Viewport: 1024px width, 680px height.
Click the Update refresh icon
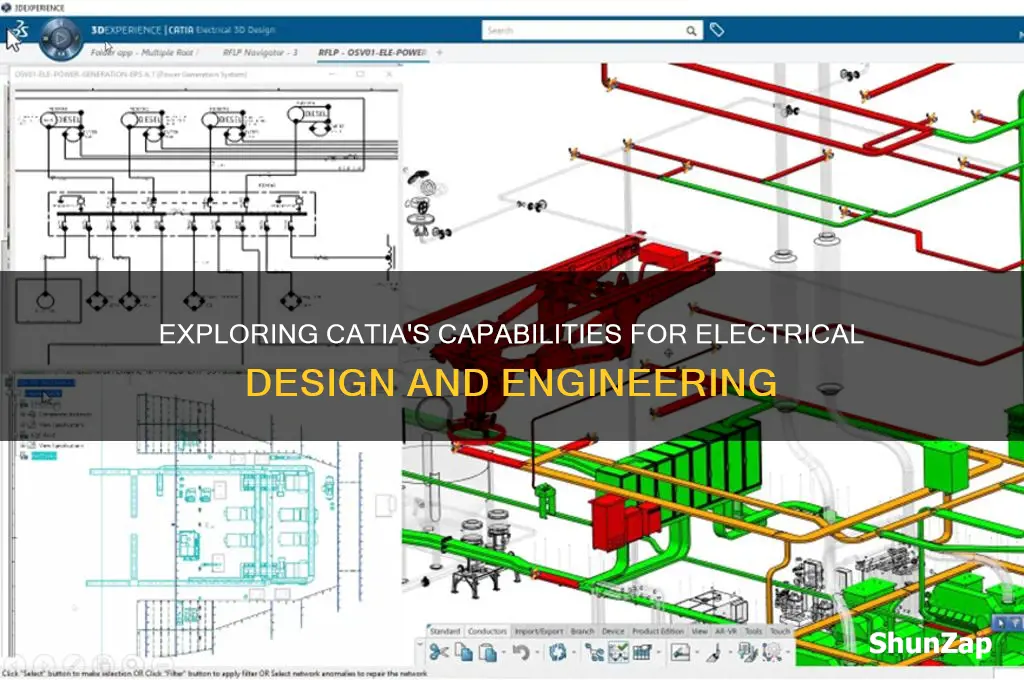(x=558, y=652)
